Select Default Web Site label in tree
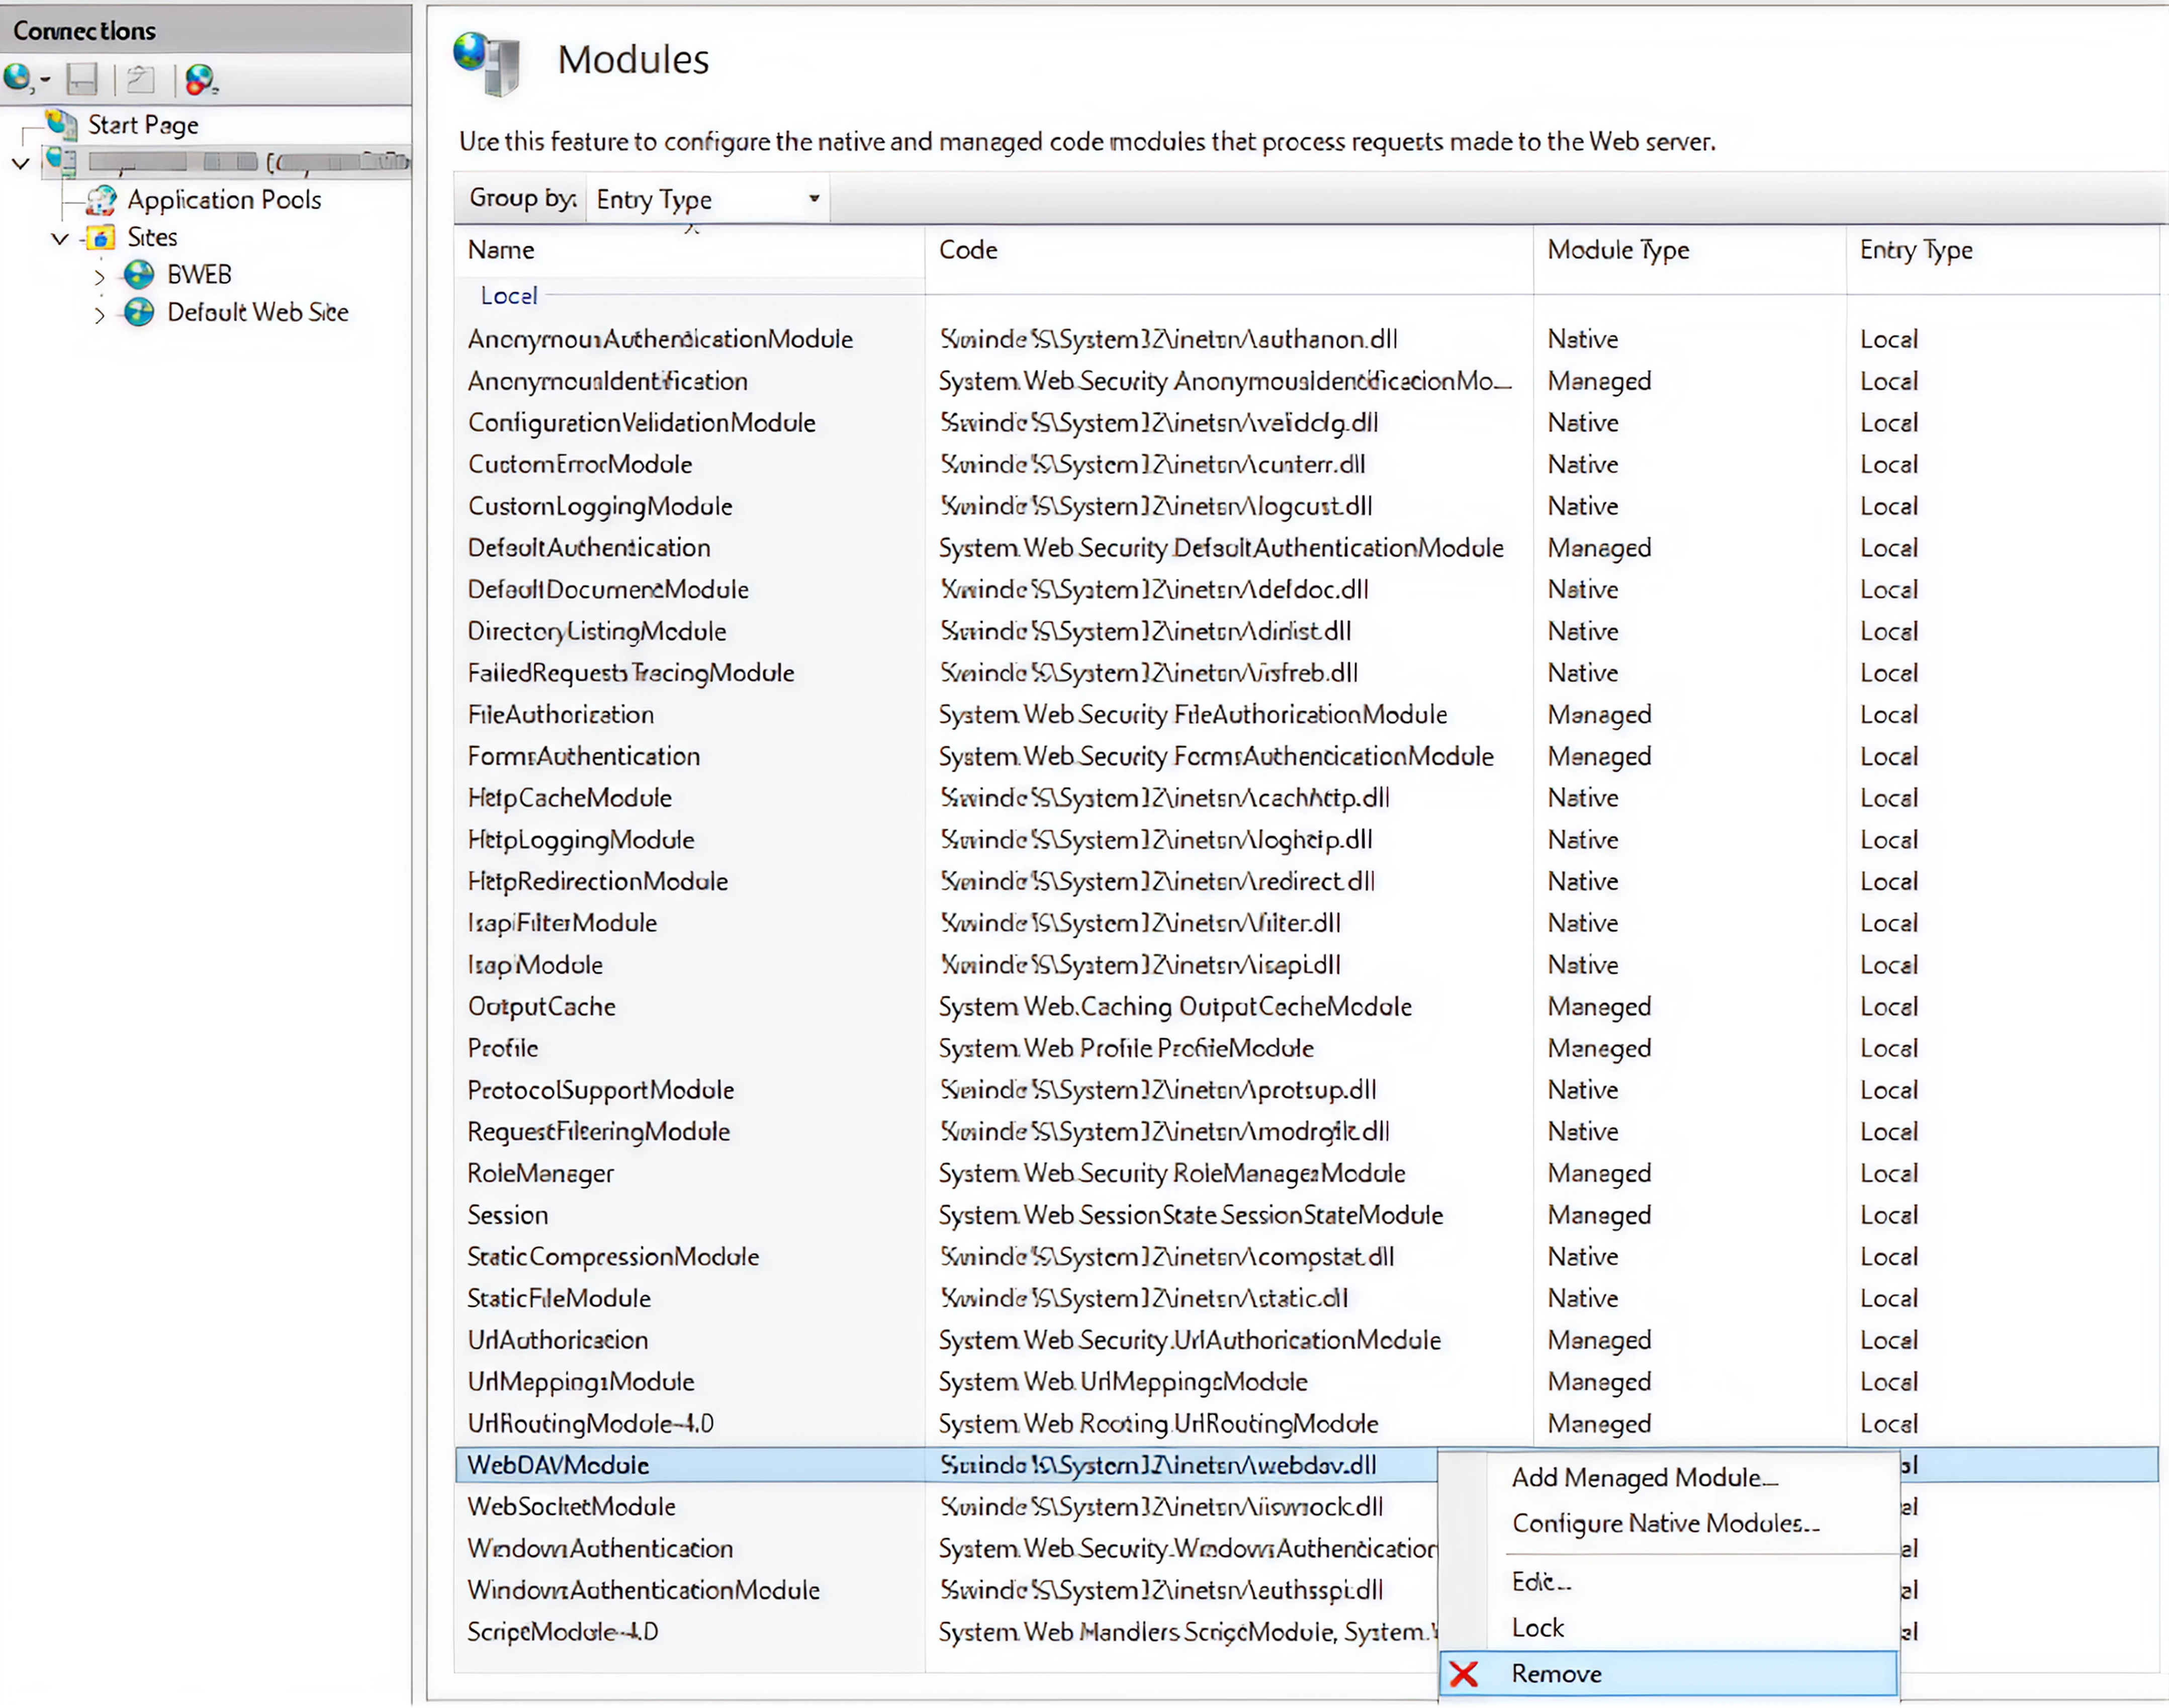 click(x=258, y=312)
